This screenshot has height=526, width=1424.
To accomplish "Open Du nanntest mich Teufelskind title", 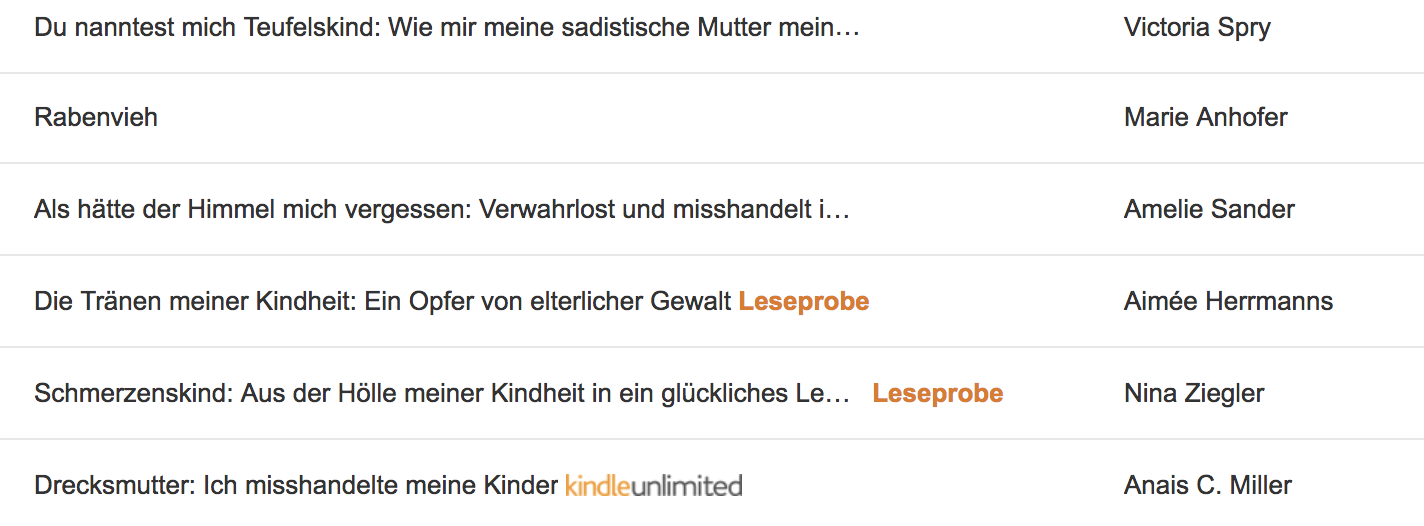I will pyautogui.click(x=447, y=27).
